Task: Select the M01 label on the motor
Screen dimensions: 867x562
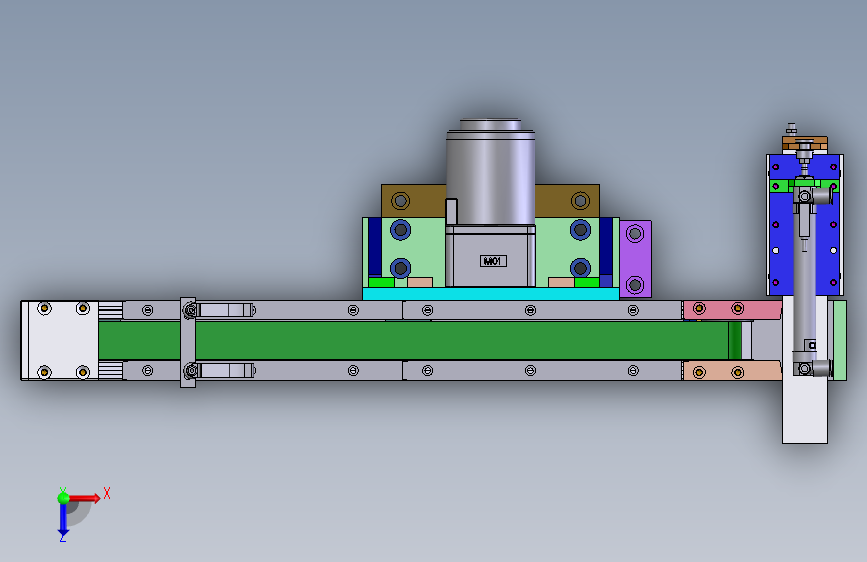Action: pyautogui.click(x=493, y=261)
